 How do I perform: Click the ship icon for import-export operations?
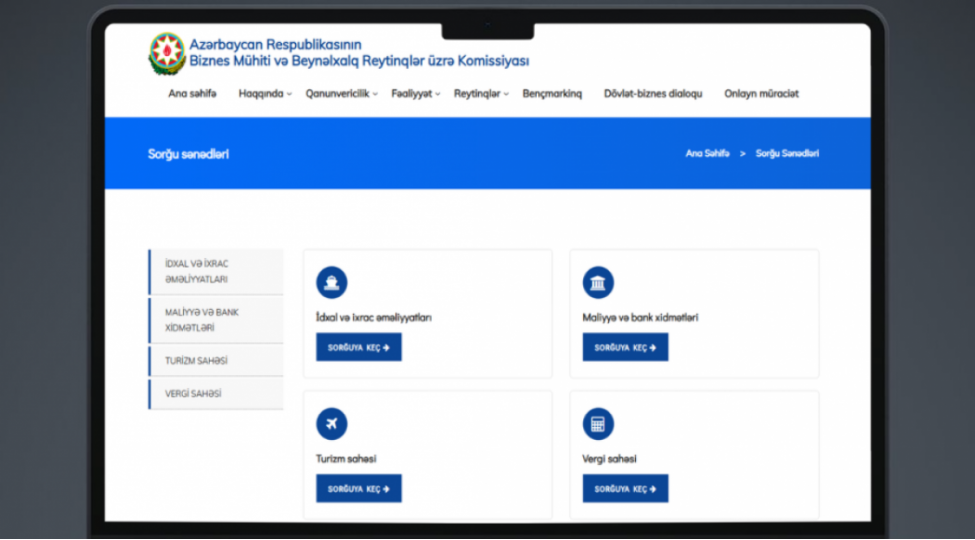click(x=331, y=283)
